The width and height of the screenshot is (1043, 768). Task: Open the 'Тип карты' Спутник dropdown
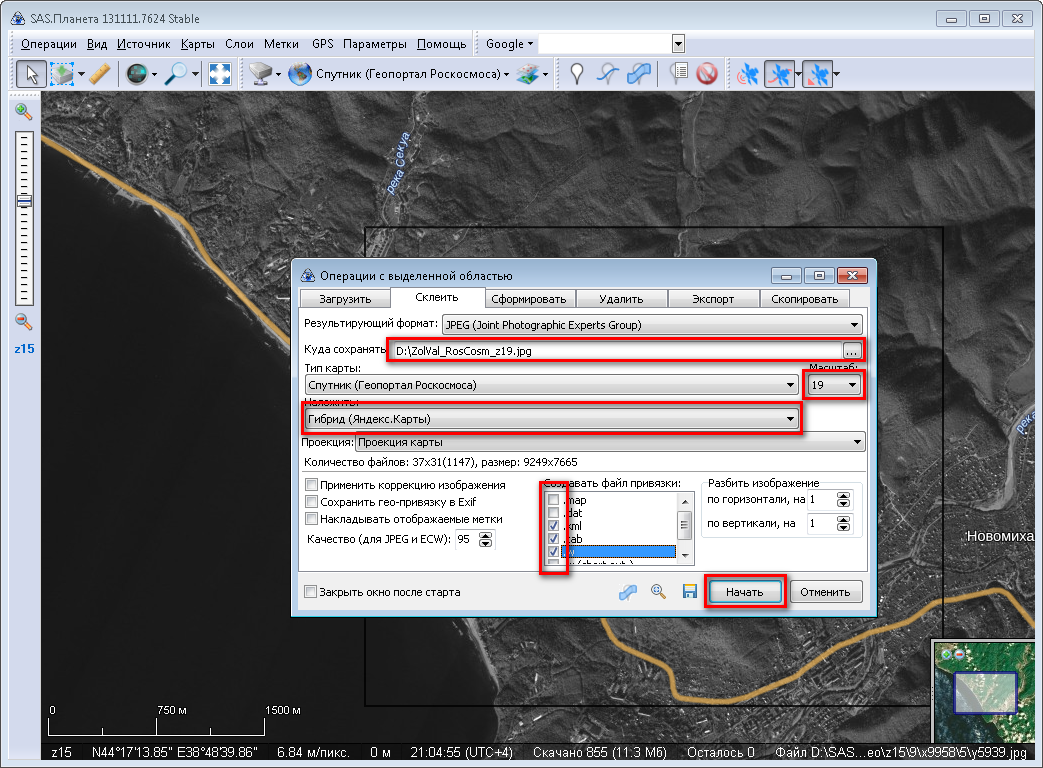tap(551, 385)
